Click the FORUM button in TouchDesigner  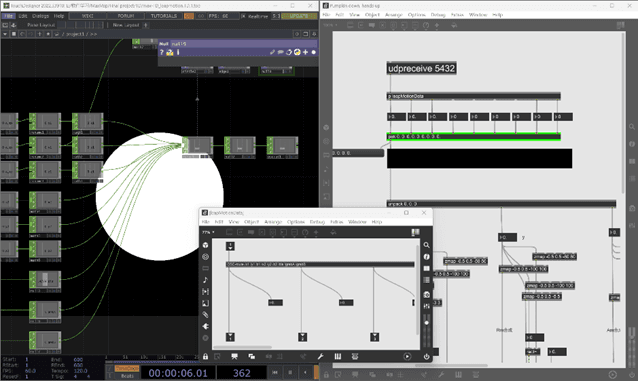[x=126, y=16]
